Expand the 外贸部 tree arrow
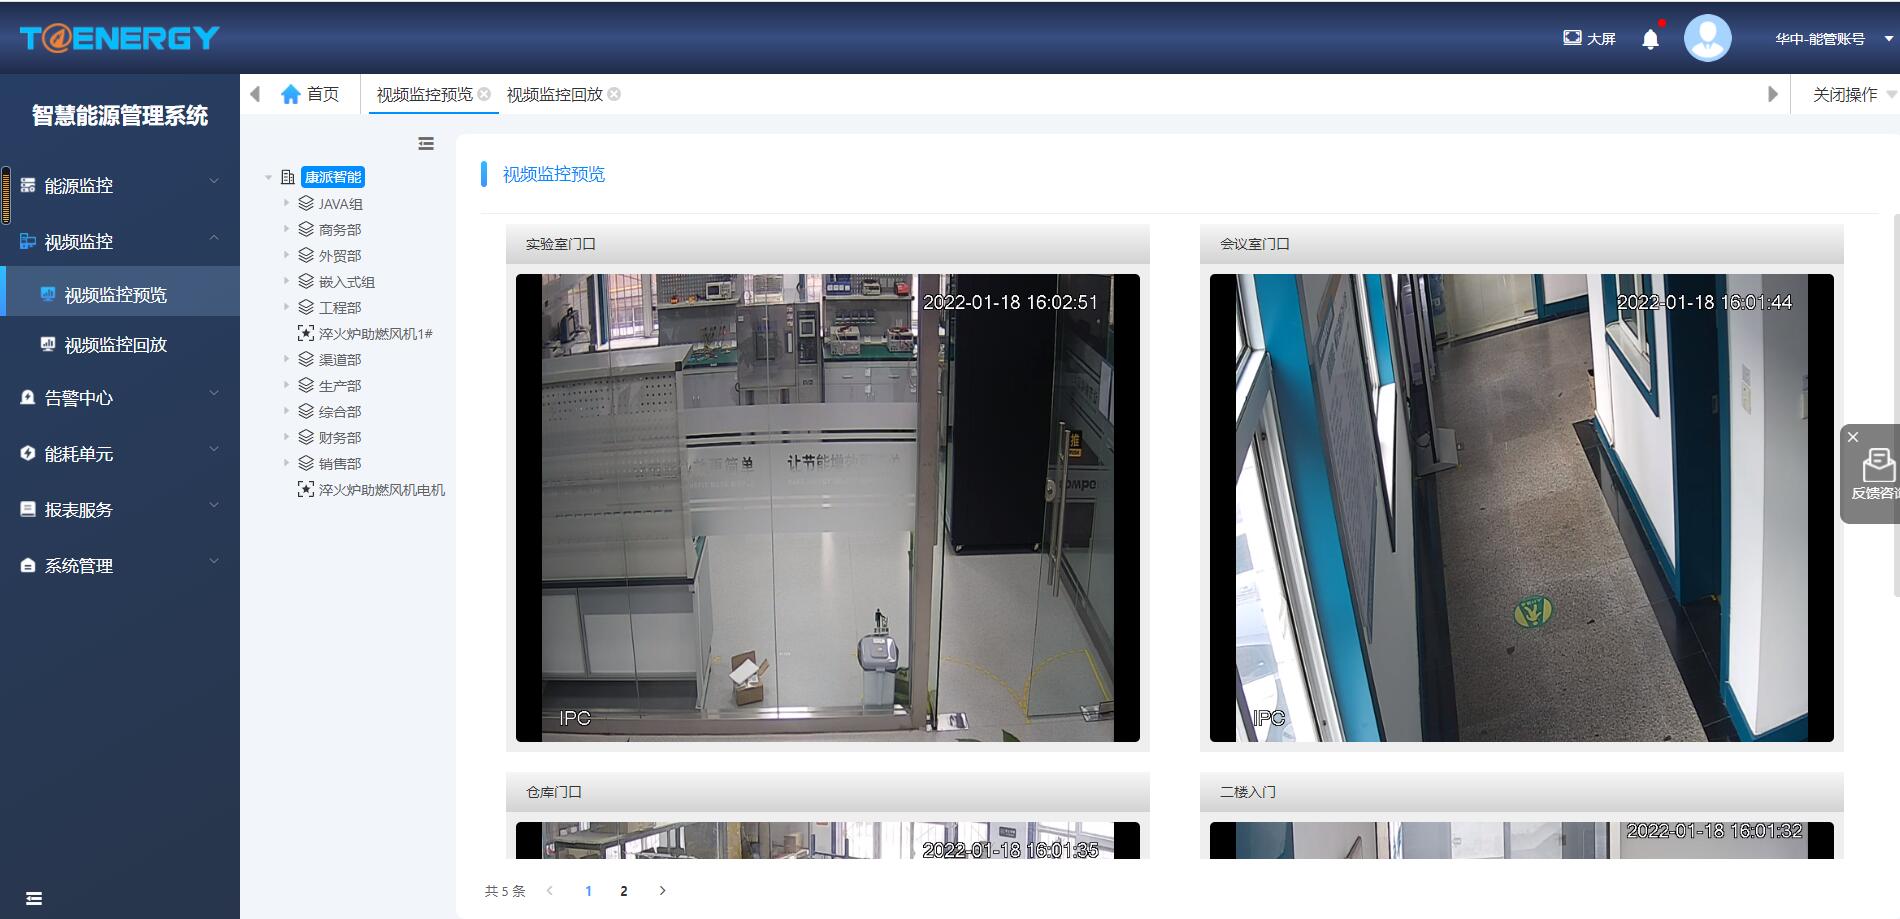 [x=286, y=255]
